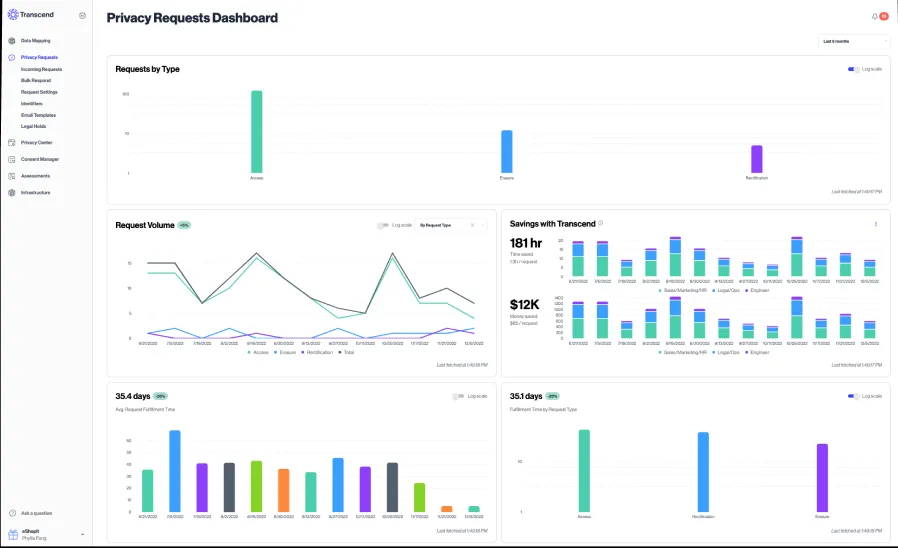Enable Log scale on Request Volume chart
The image size is (898, 548).
[383, 225]
